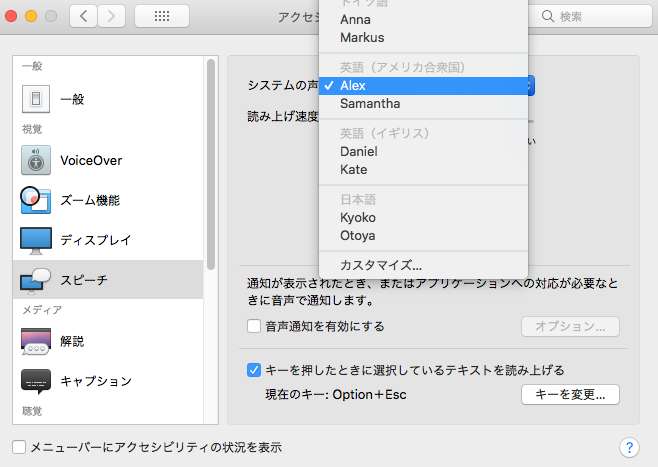Click the search magnifier icon

[548, 16]
